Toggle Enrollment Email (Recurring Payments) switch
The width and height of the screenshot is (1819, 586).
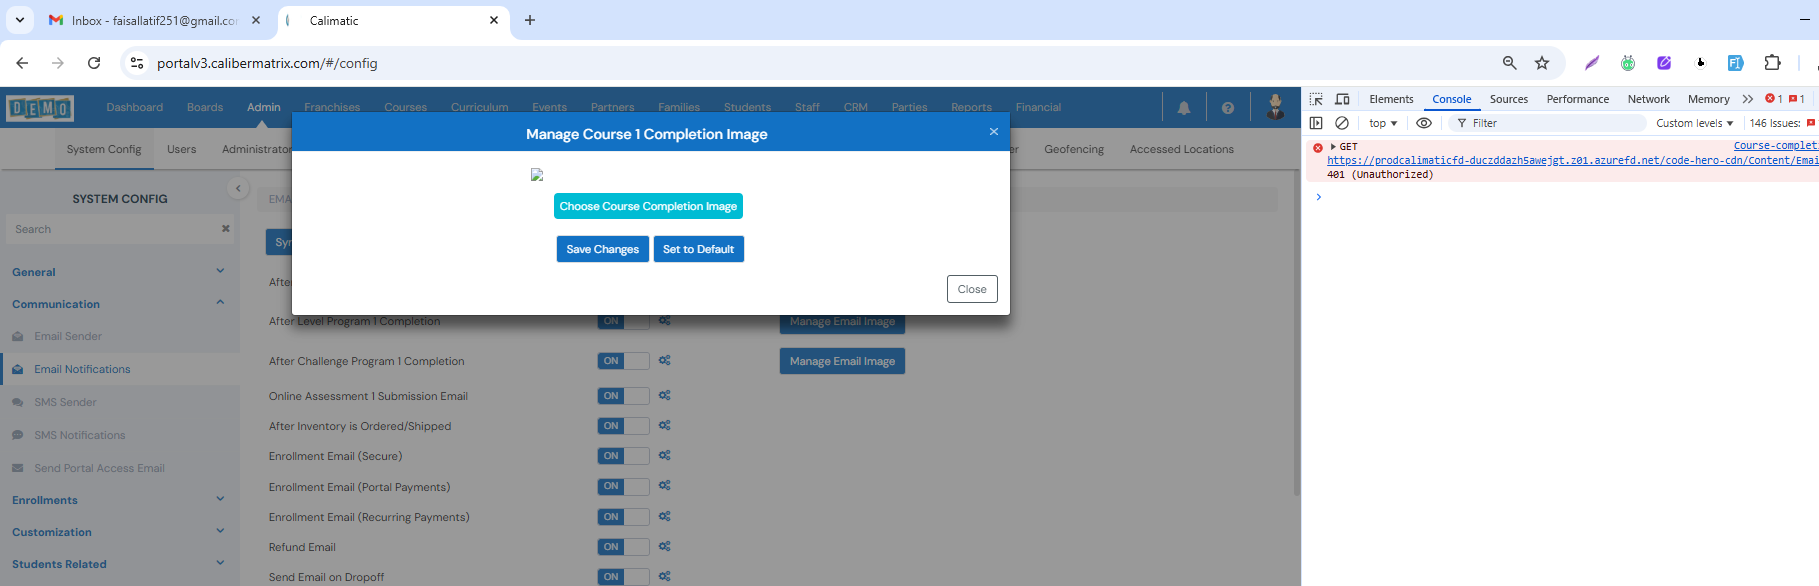[623, 517]
